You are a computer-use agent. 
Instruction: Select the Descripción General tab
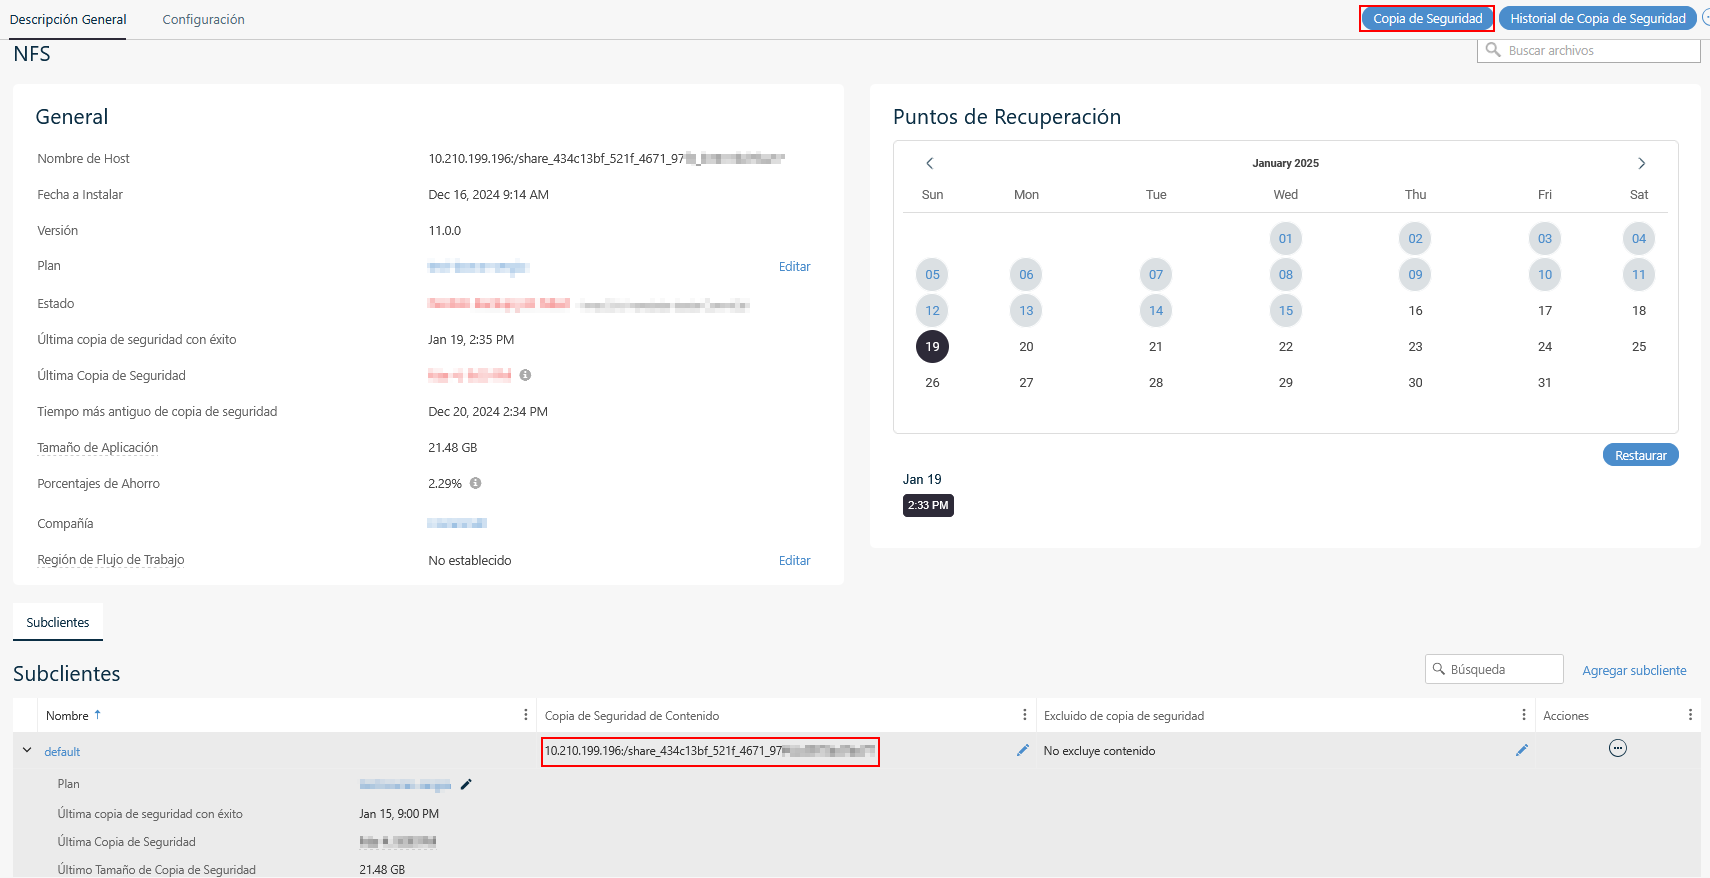[x=68, y=19]
